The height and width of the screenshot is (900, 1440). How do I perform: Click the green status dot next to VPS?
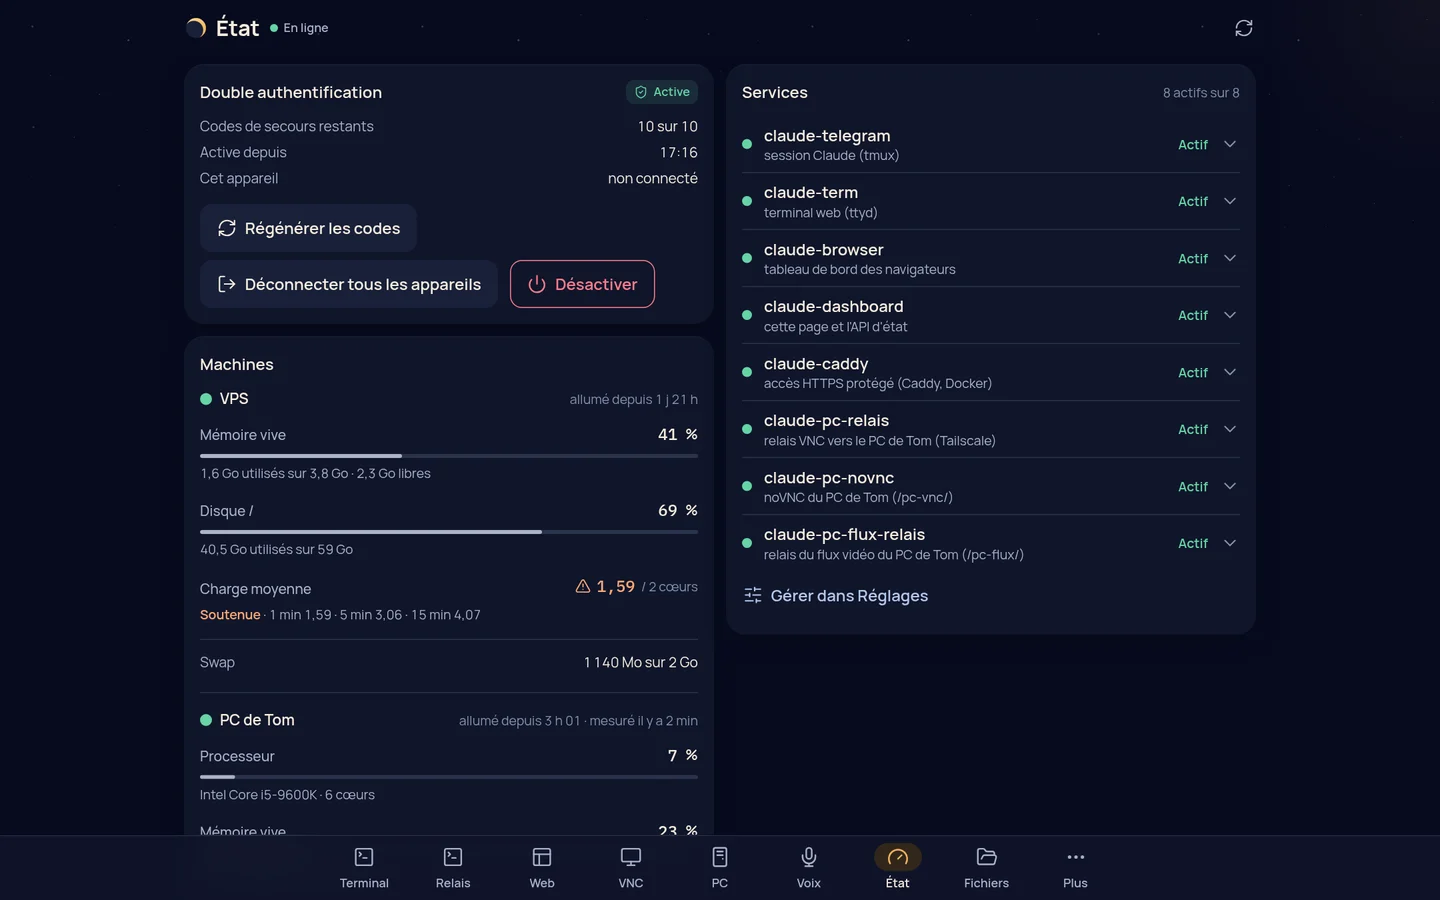pos(206,399)
